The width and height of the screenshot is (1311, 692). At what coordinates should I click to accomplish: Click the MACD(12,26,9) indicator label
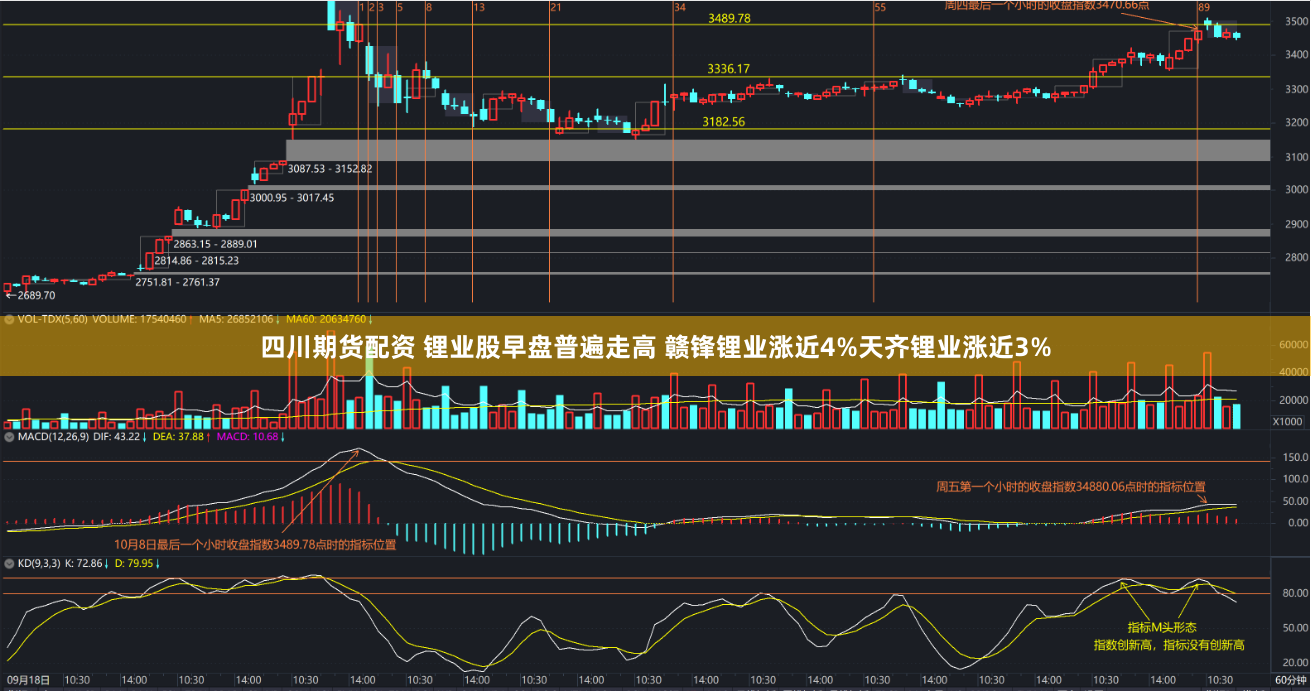coord(53,437)
